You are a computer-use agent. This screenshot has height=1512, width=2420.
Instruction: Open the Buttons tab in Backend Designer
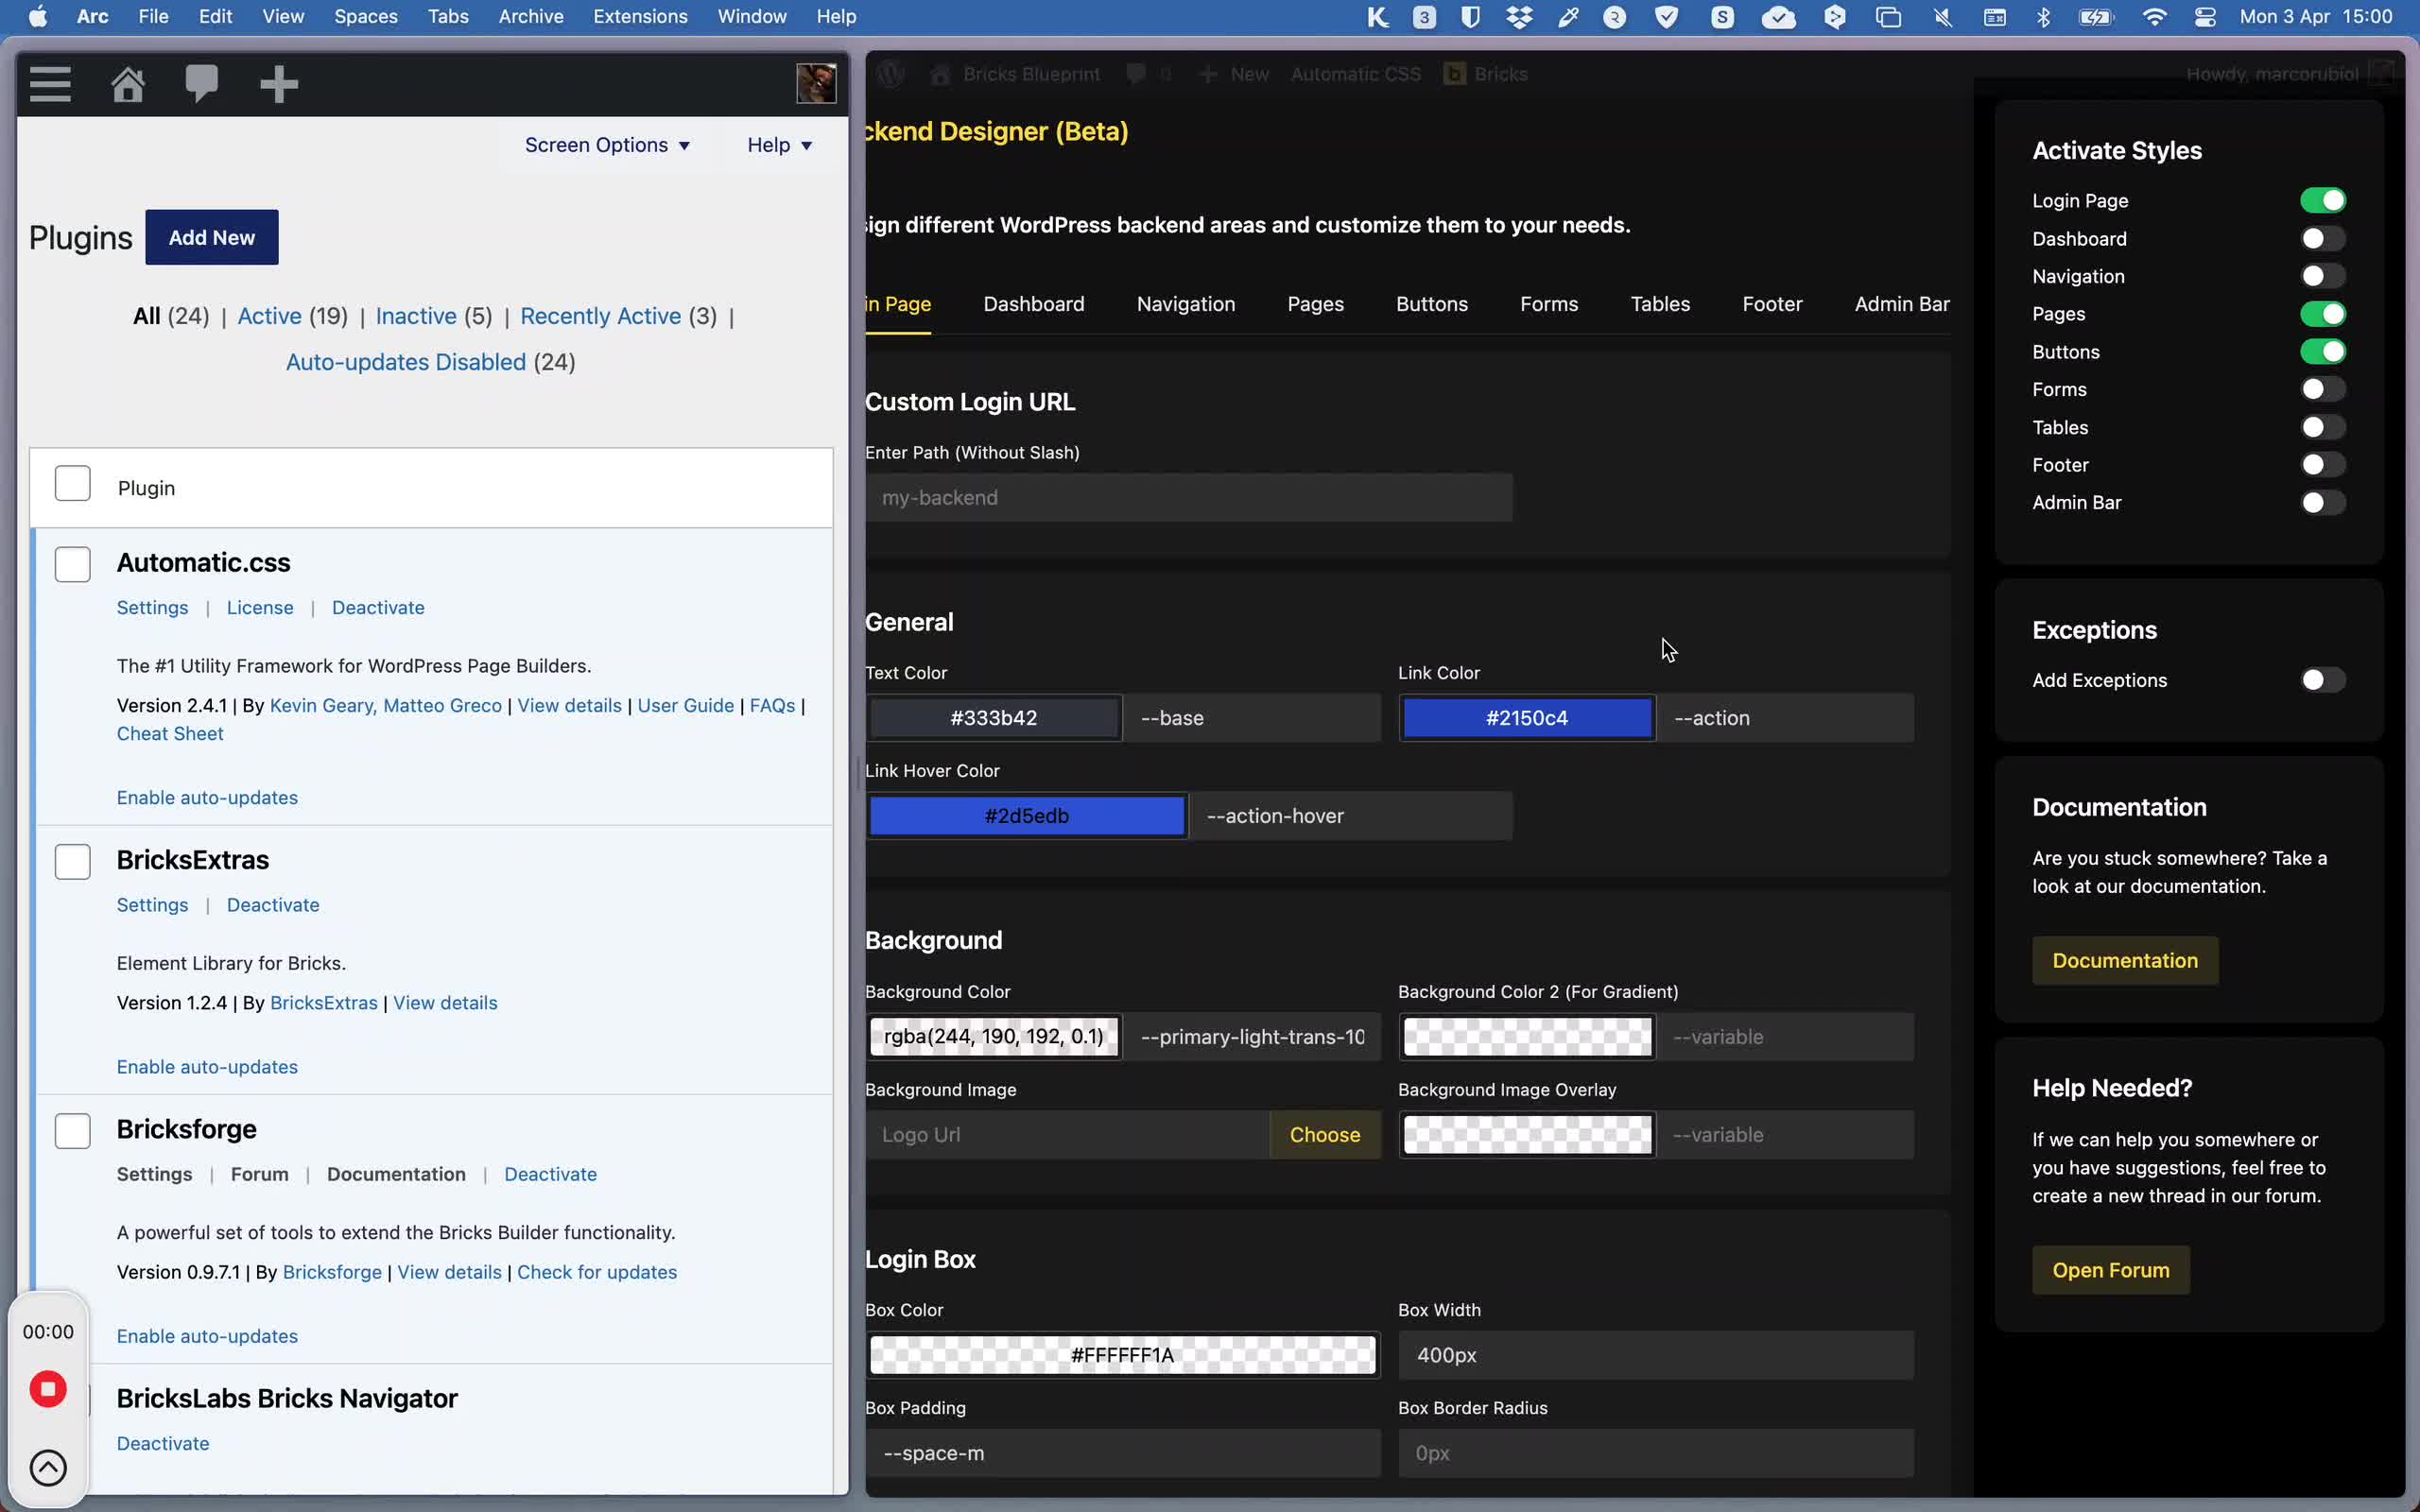point(1432,304)
